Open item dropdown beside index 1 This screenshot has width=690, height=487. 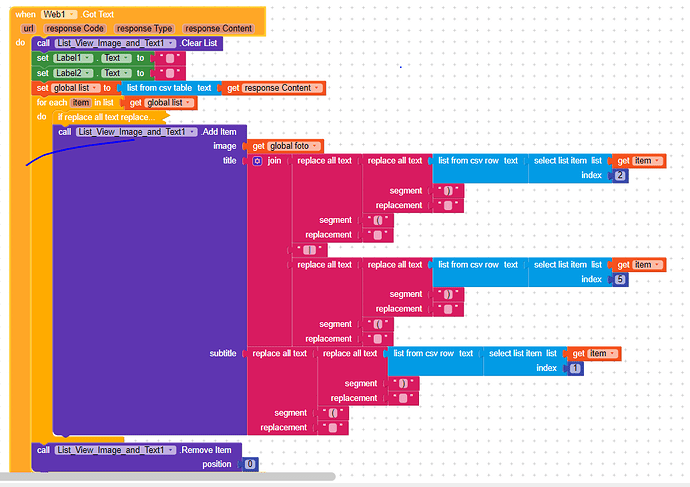coord(612,354)
